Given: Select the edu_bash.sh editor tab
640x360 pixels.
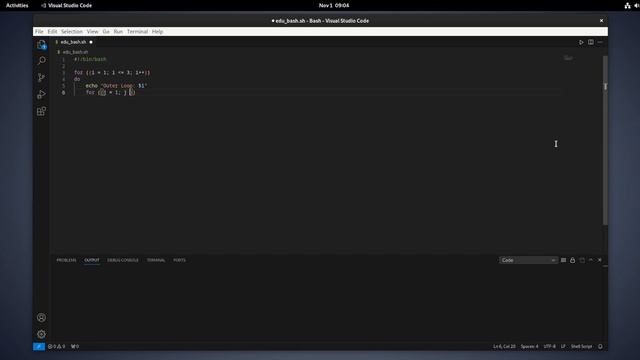Looking at the screenshot, I should tap(73, 42).
